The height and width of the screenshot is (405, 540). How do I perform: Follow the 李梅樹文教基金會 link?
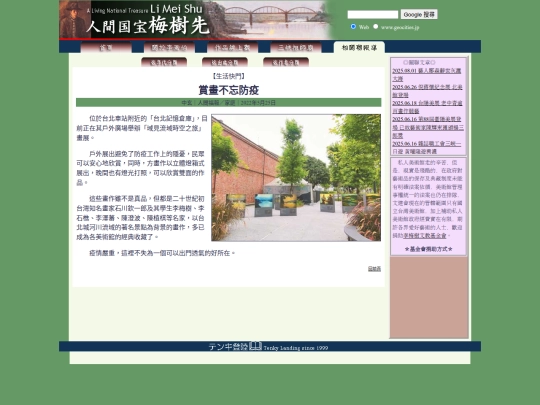pos(425,236)
